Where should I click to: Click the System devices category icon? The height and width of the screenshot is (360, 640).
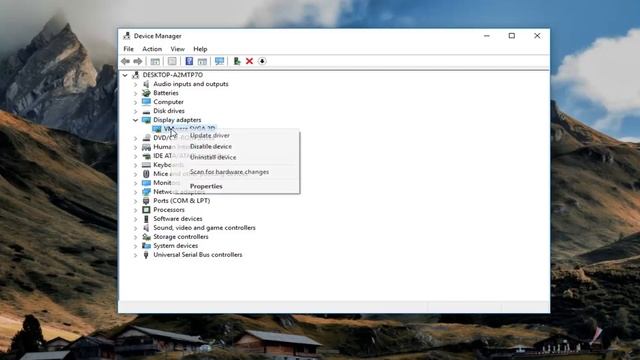(146, 246)
